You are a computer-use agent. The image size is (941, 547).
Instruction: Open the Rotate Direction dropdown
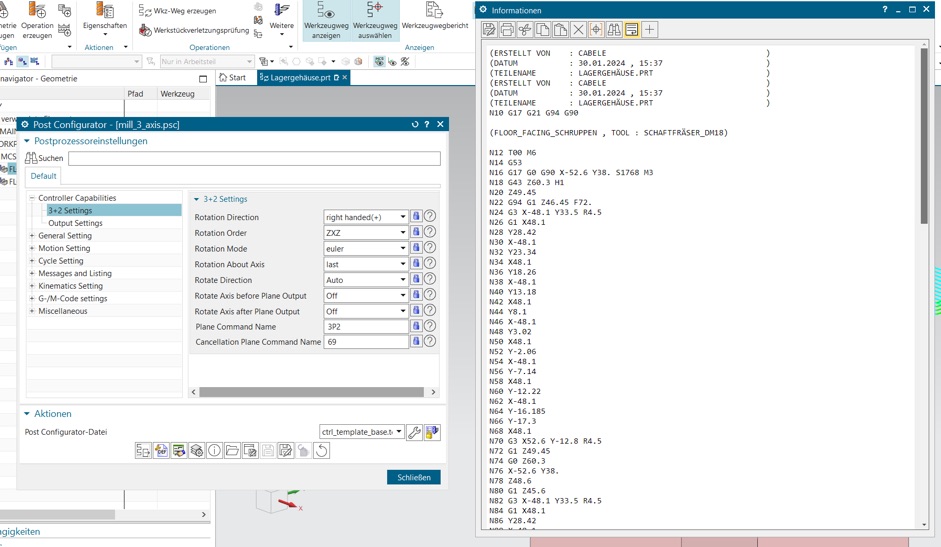click(x=365, y=280)
